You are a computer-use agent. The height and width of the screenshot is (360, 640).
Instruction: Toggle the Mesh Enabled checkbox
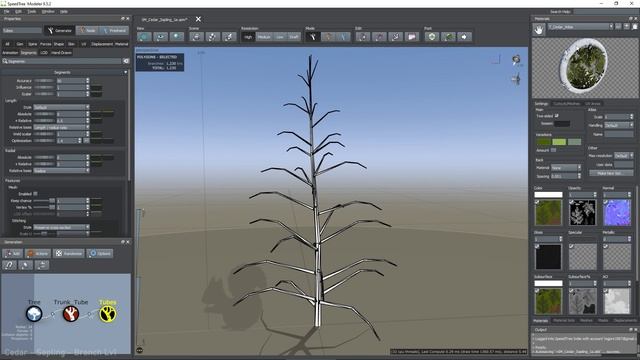(x=36, y=194)
